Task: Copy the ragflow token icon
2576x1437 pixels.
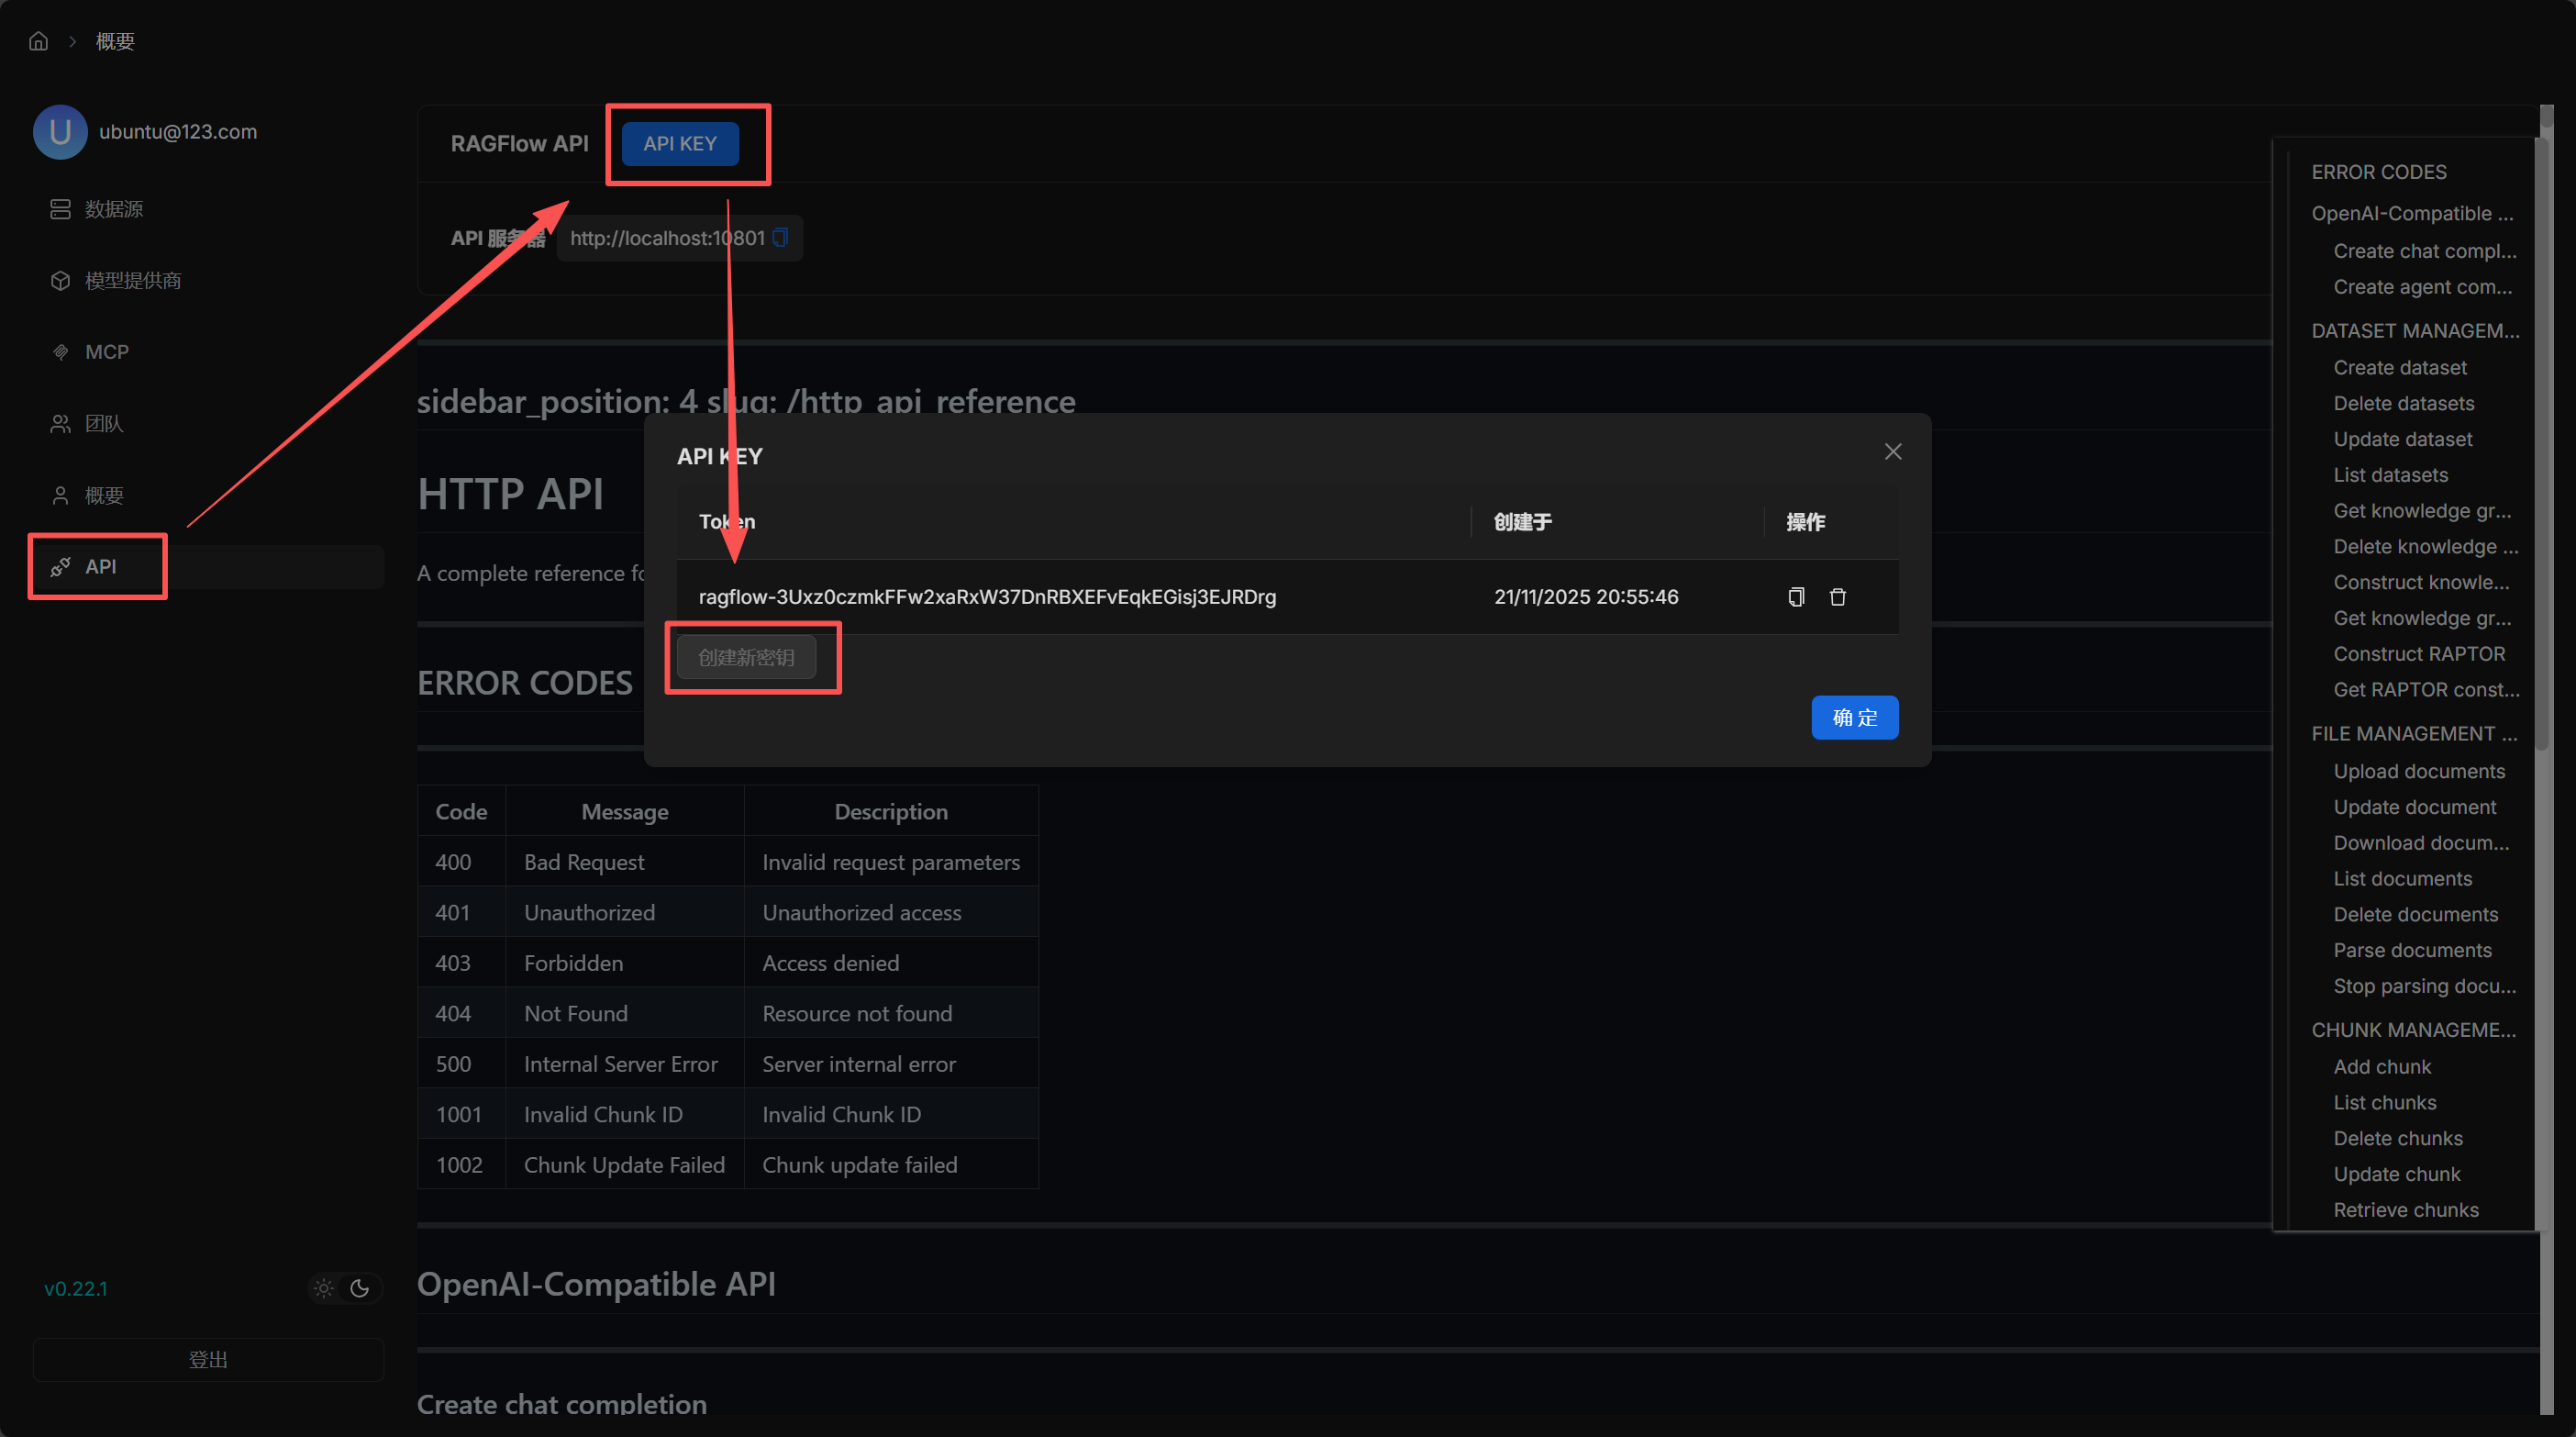Action: [x=1796, y=597]
